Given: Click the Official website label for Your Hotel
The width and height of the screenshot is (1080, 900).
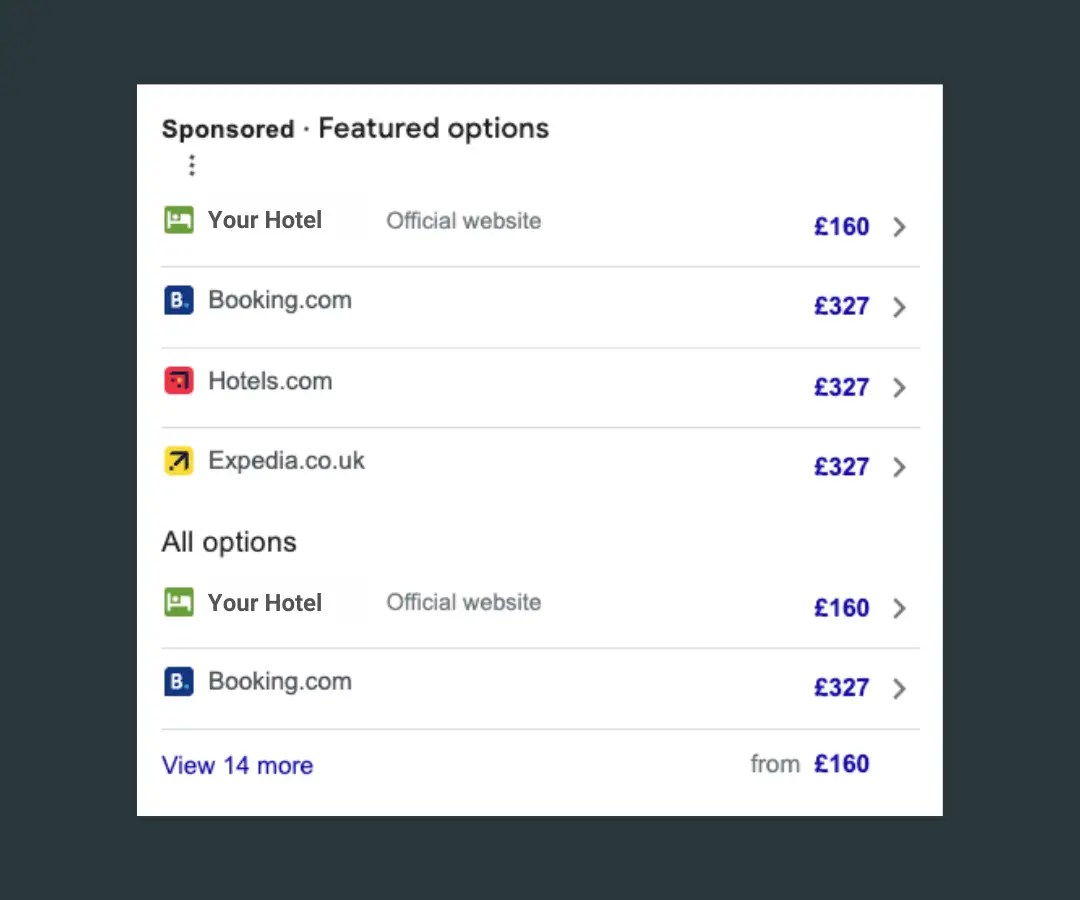Looking at the screenshot, I should (463, 220).
